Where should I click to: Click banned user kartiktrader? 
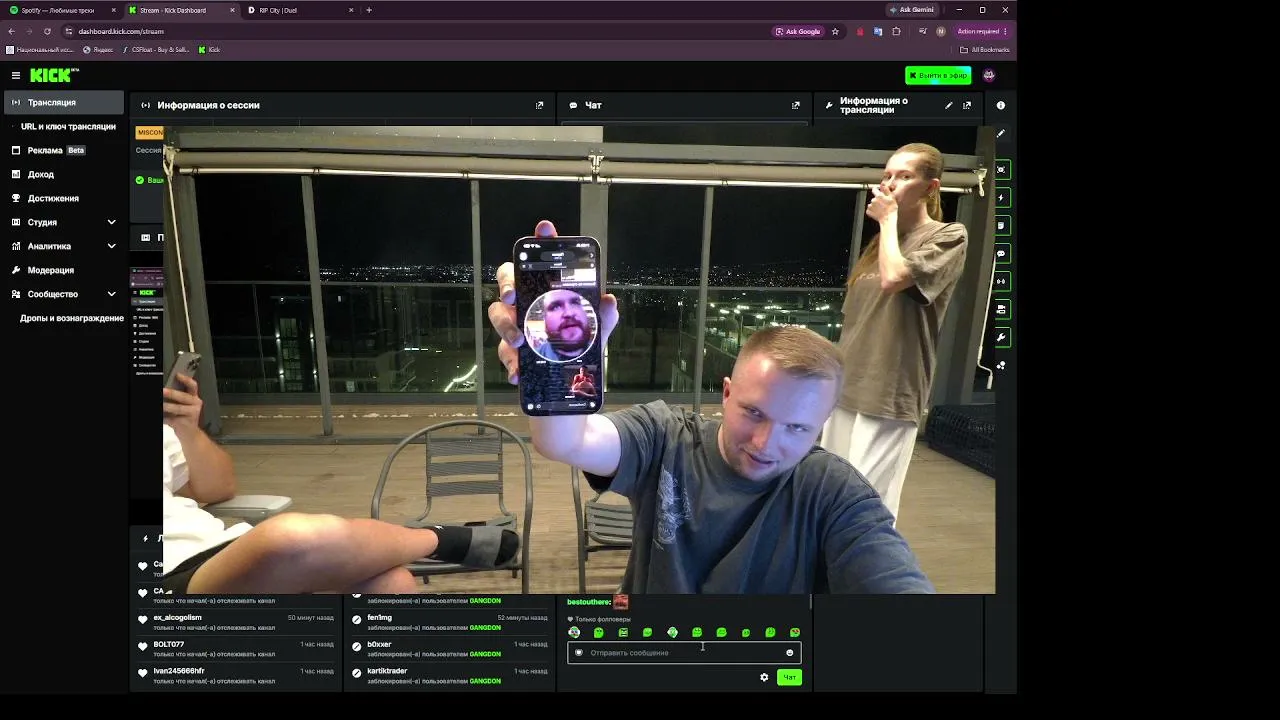(x=387, y=671)
